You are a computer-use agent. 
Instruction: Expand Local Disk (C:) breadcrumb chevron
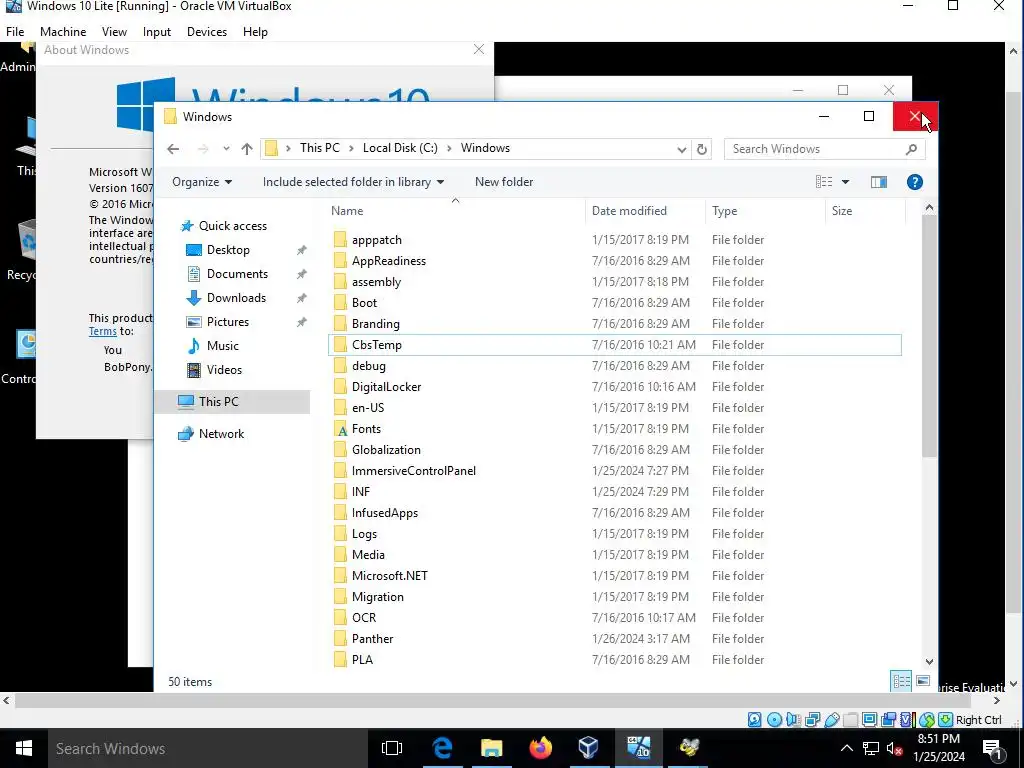(x=449, y=149)
